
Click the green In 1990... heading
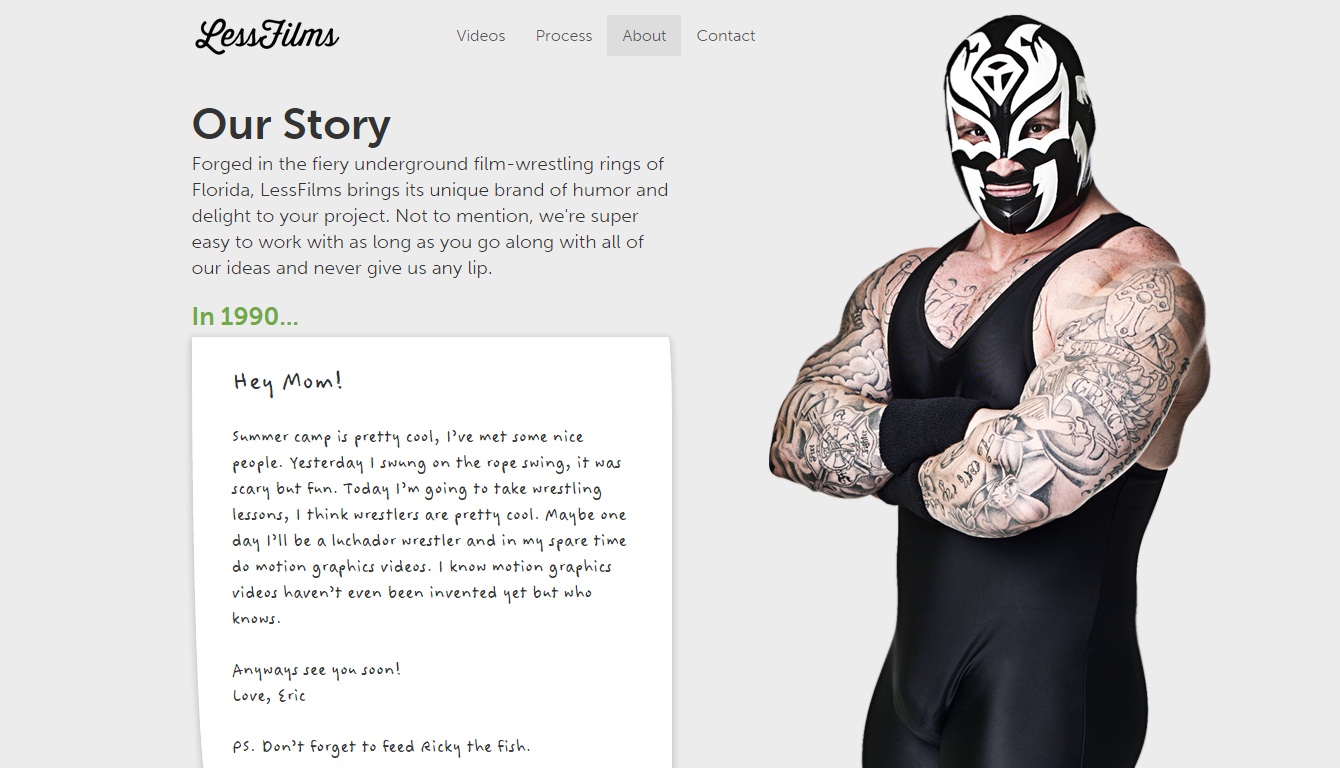tap(245, 316)
